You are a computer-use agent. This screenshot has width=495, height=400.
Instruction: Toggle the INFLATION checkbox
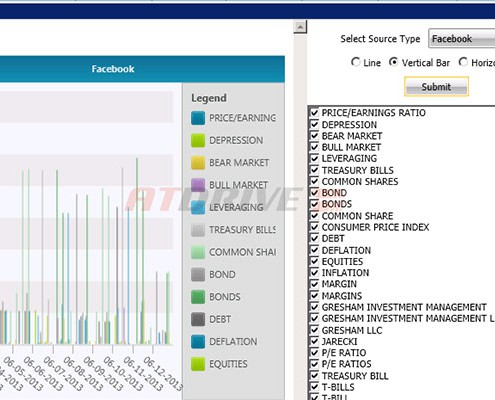click(314, 272)
